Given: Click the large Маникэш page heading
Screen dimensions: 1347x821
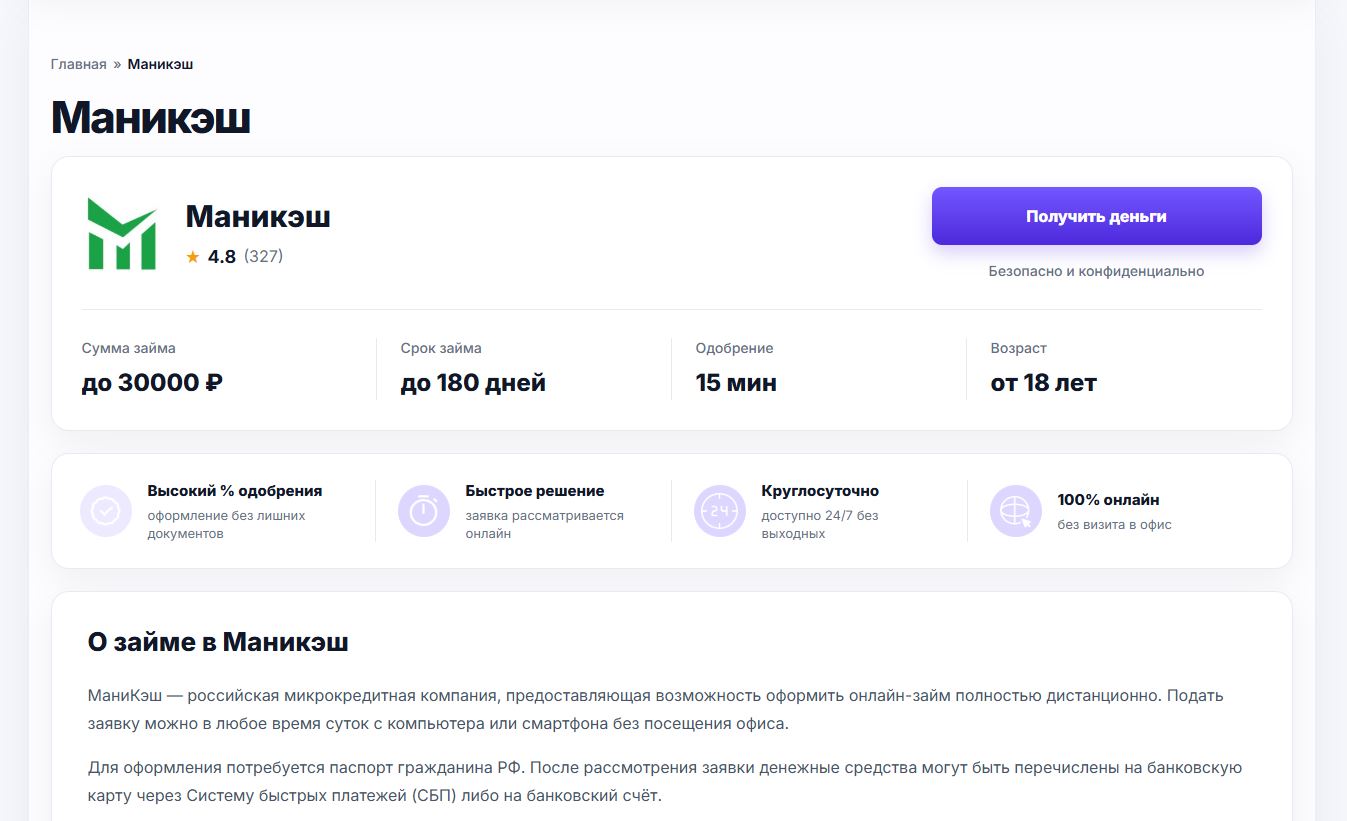Looking at the screenshot, I should [150, 118].
